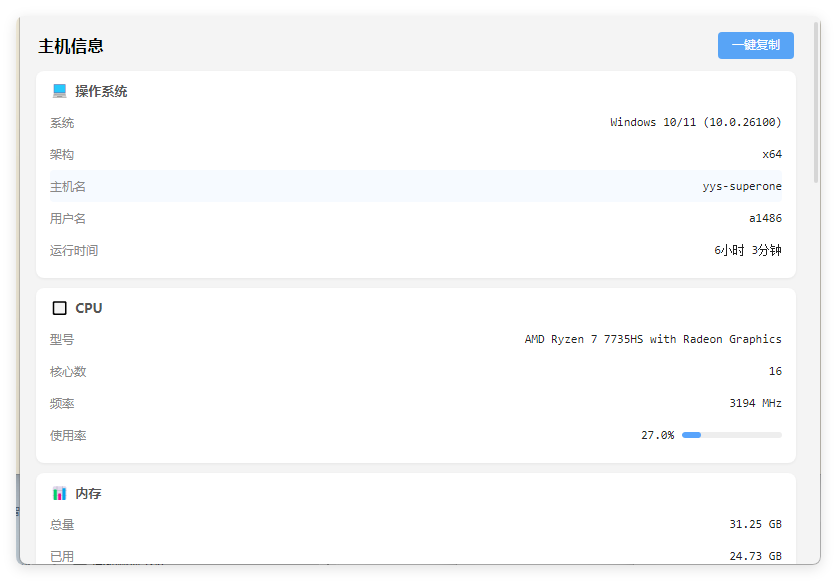
Task: Click the 主机信息 page title
Action: pyautogui.click(x=70, y=46)
